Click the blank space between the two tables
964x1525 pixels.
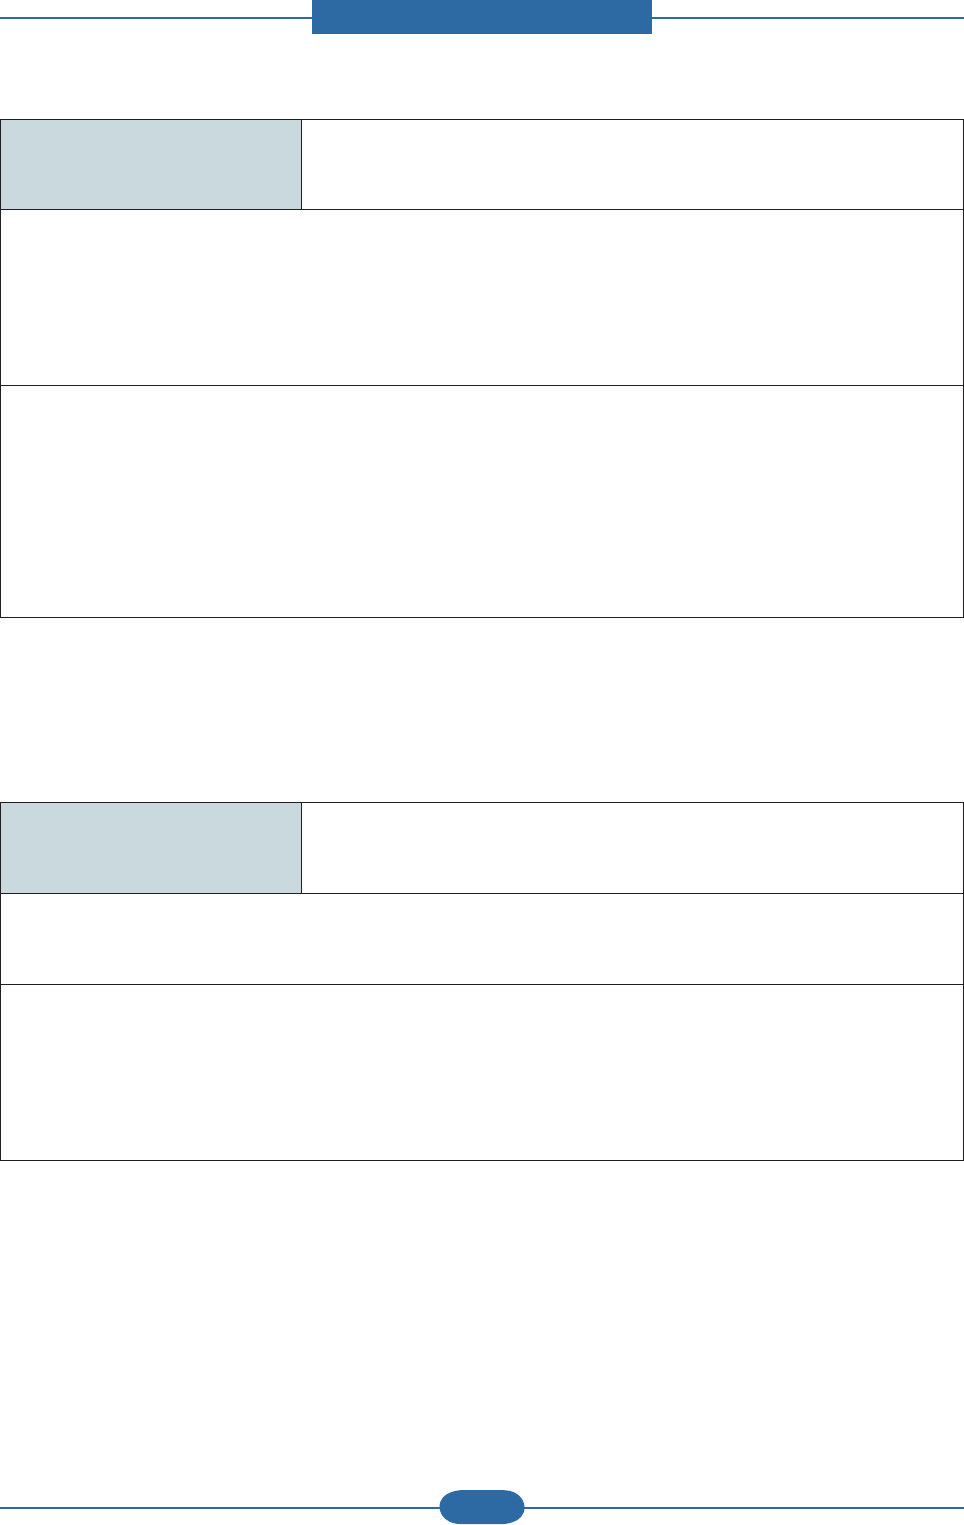pyautogui.click(x=481, y=709)
